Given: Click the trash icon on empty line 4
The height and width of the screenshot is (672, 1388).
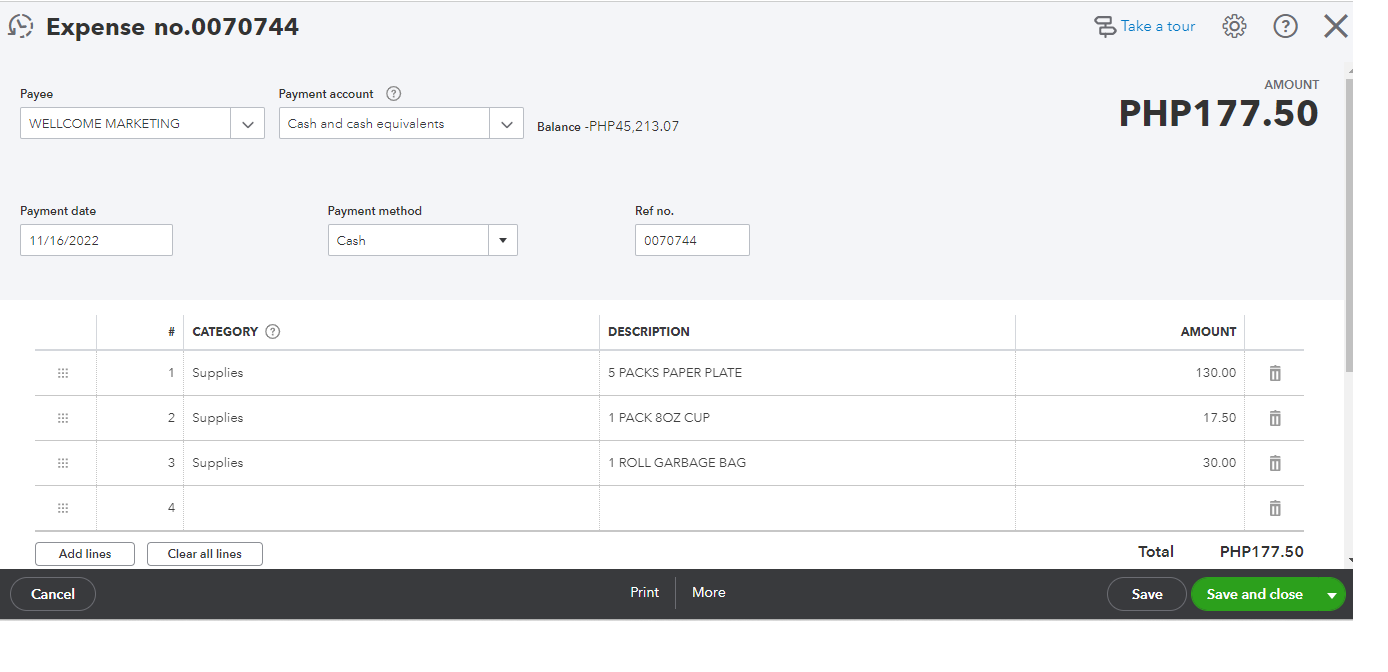Looking at the screenshot, I should 1275,508.
